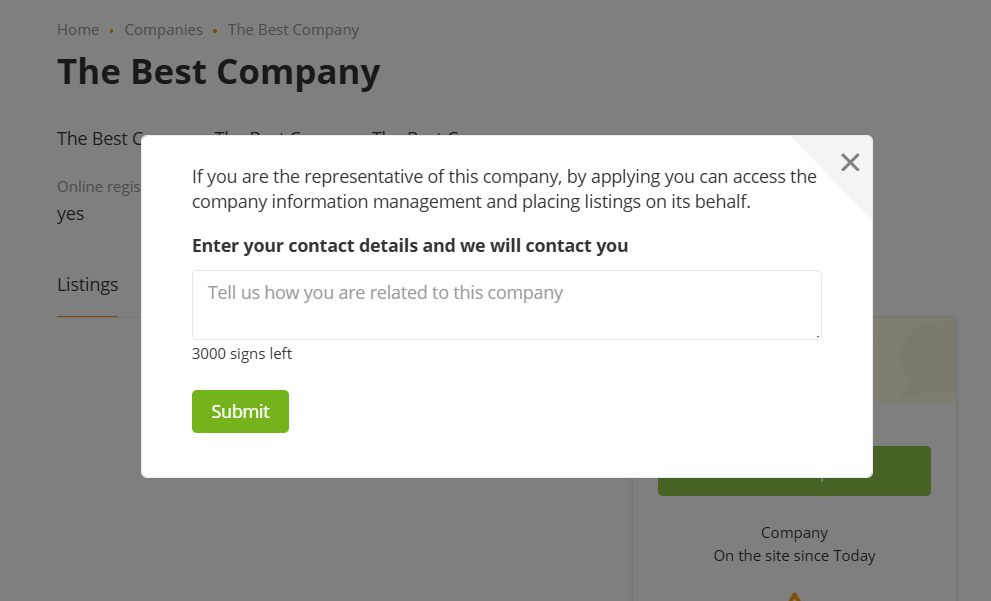Close the dialog with the X icon
991x601 pixels.
click(x=850, y=163)
